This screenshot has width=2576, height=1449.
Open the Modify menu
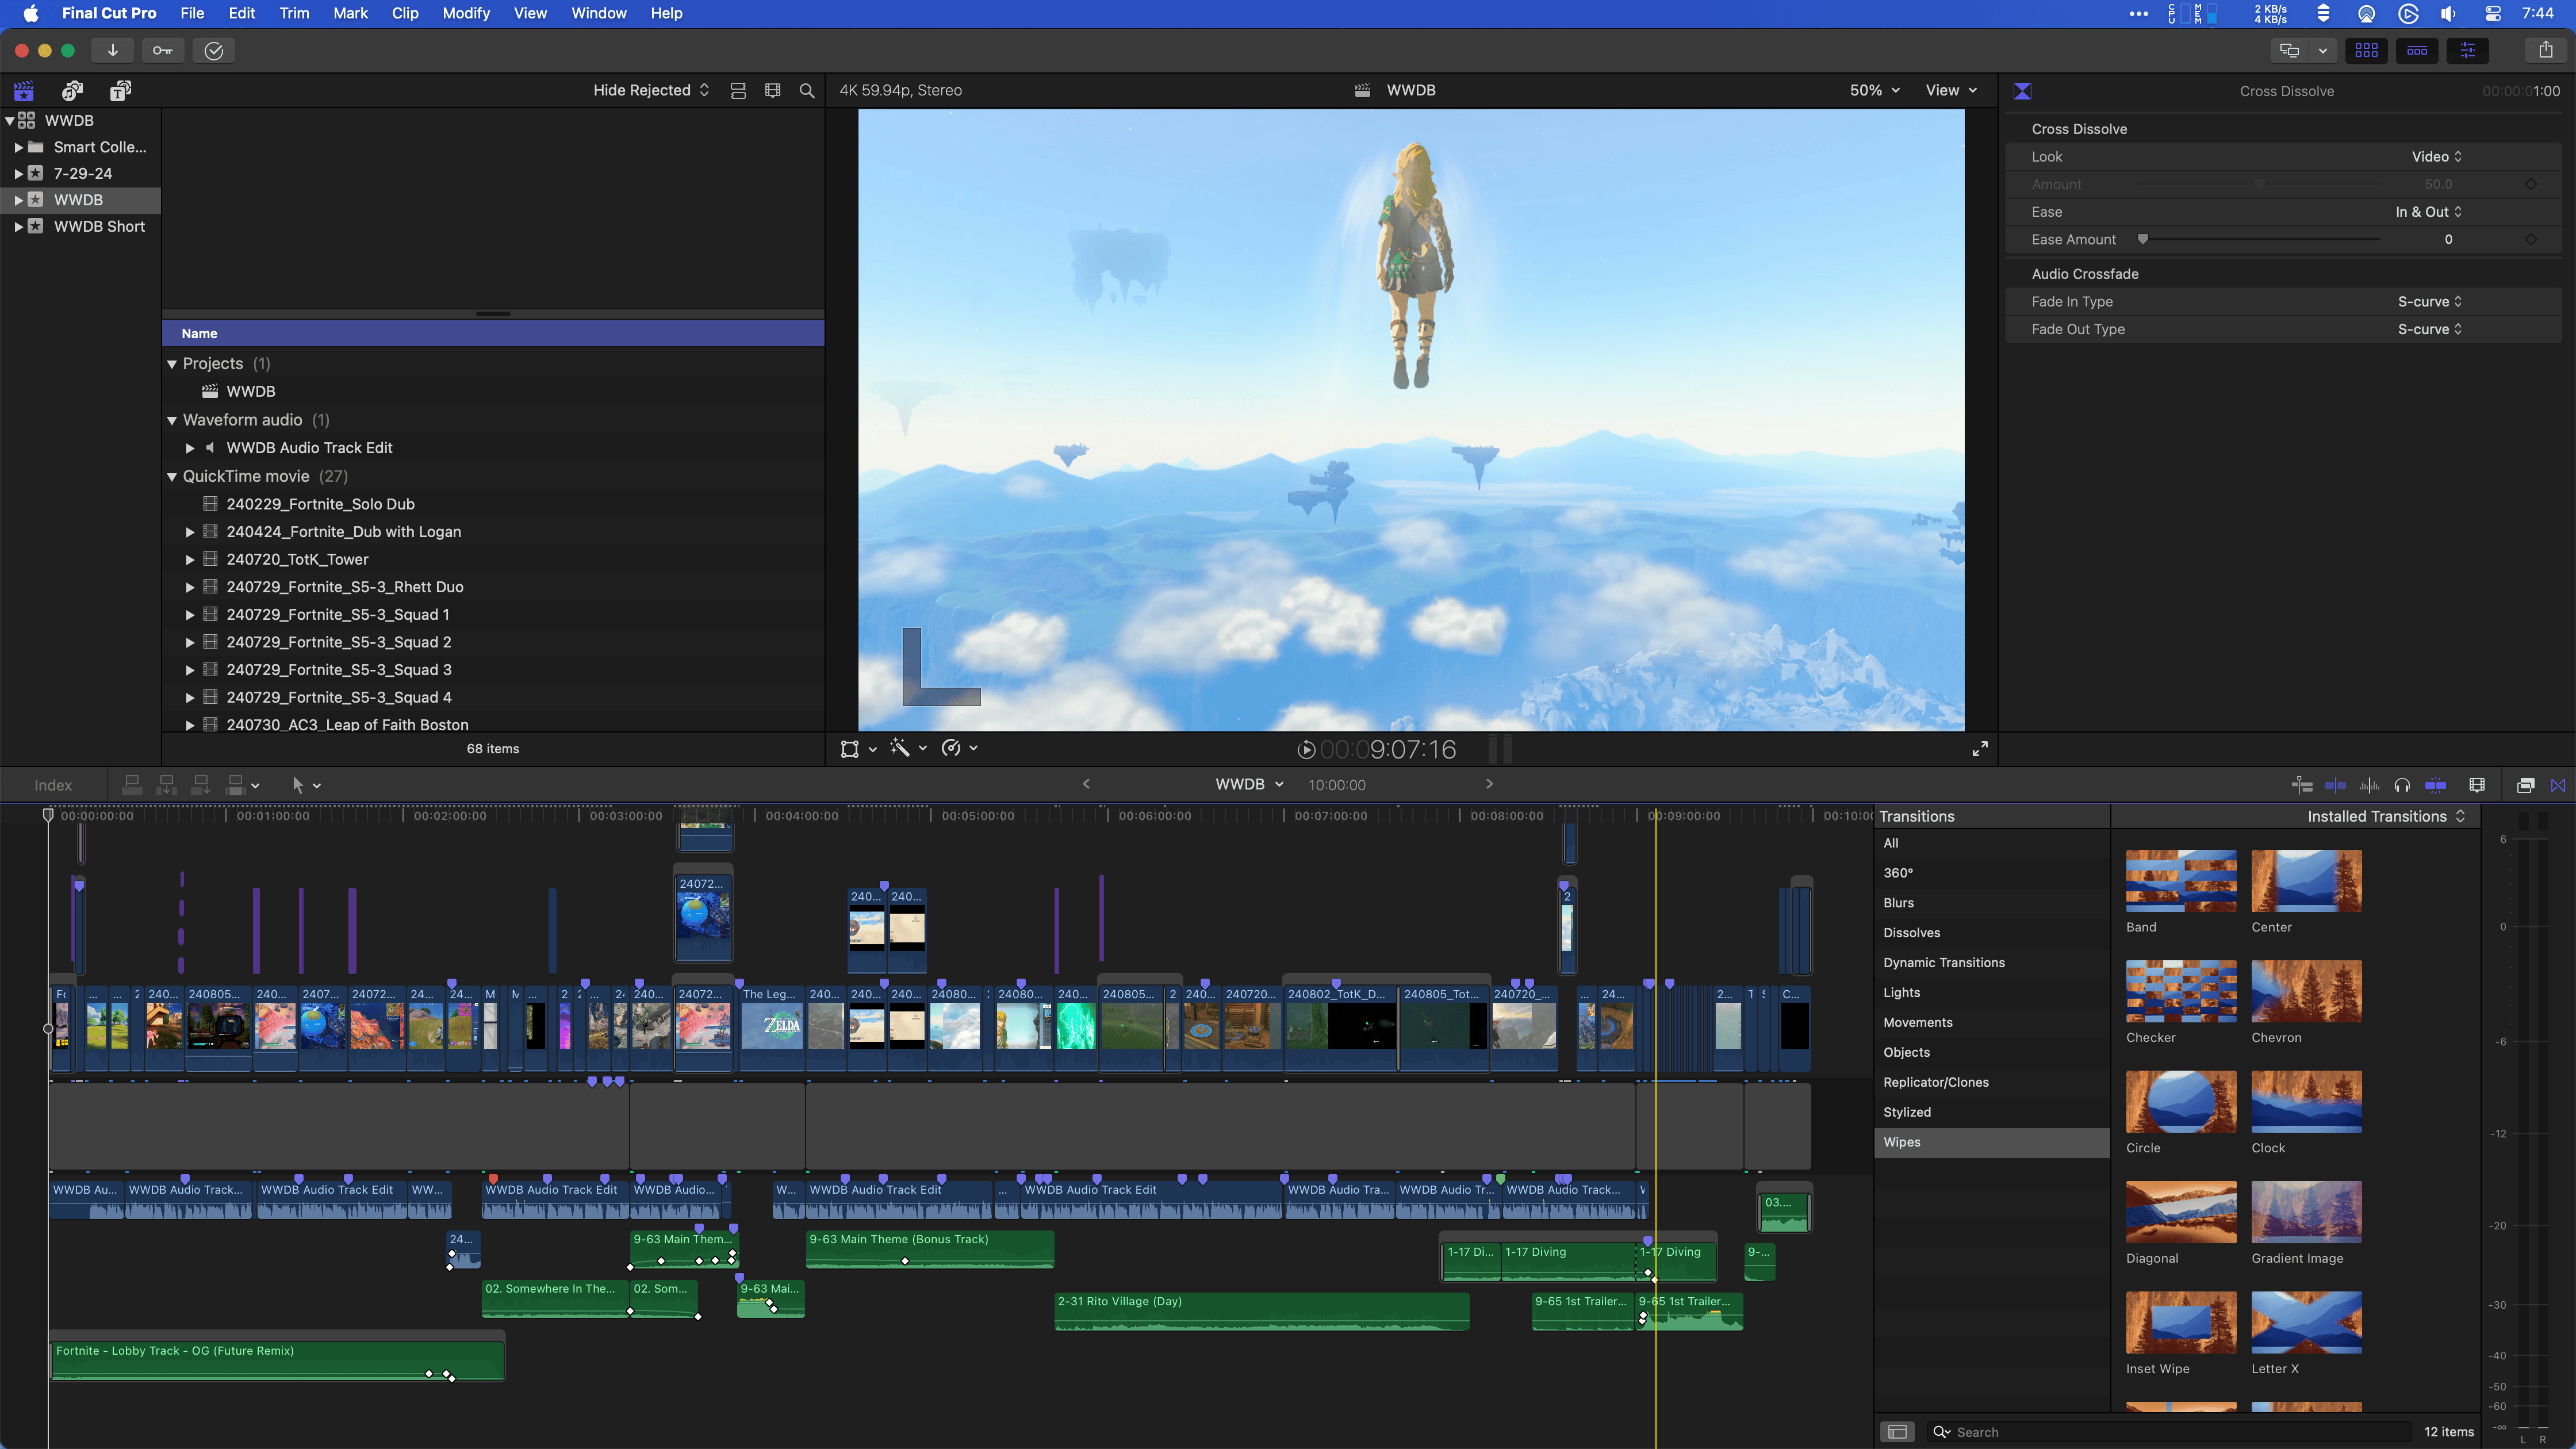pos(466,13)
